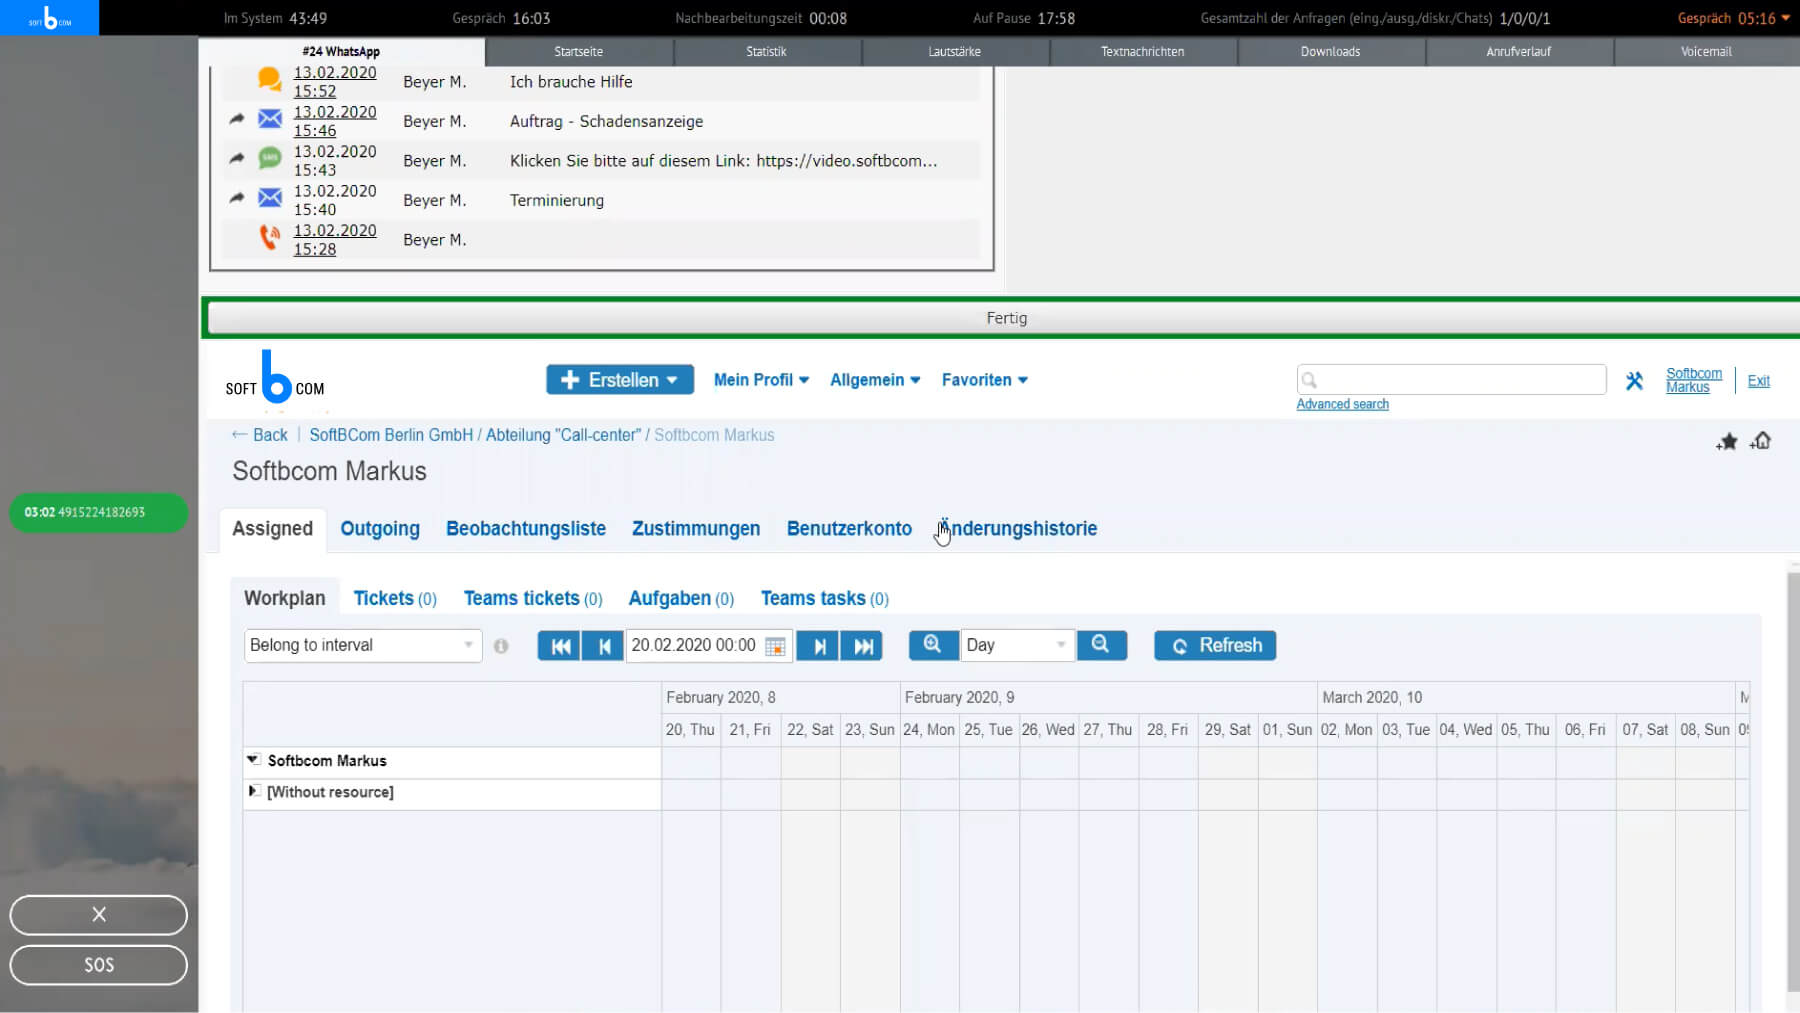Open the Teams tasks (0) tab
The height and width of the screenshot is (1013, 1800).
[x=825, y=598]
